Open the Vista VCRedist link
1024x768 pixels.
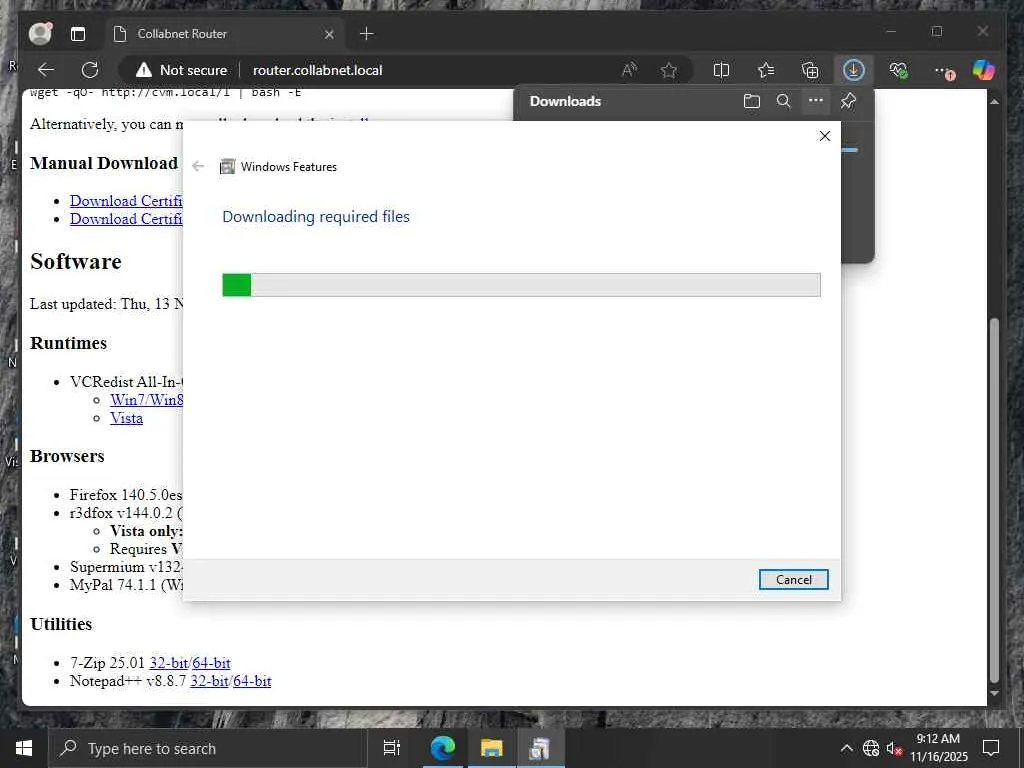pyautogui.click(x=126, y=418)
